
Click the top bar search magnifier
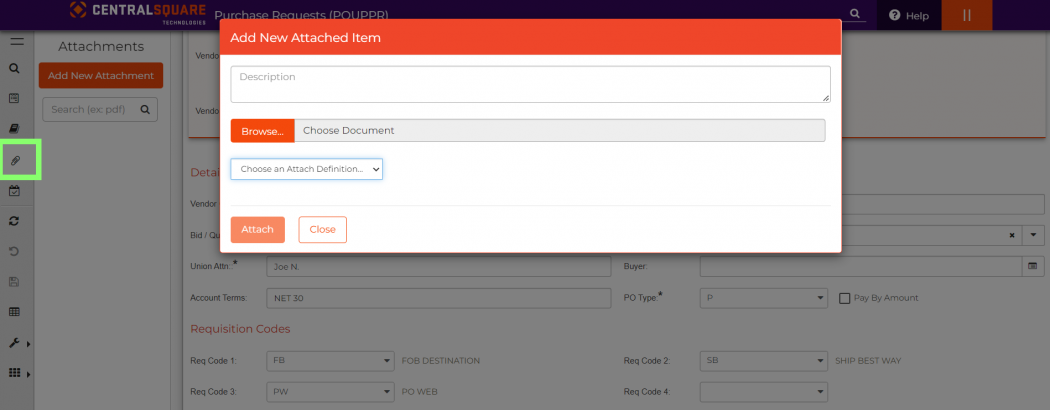854,13
